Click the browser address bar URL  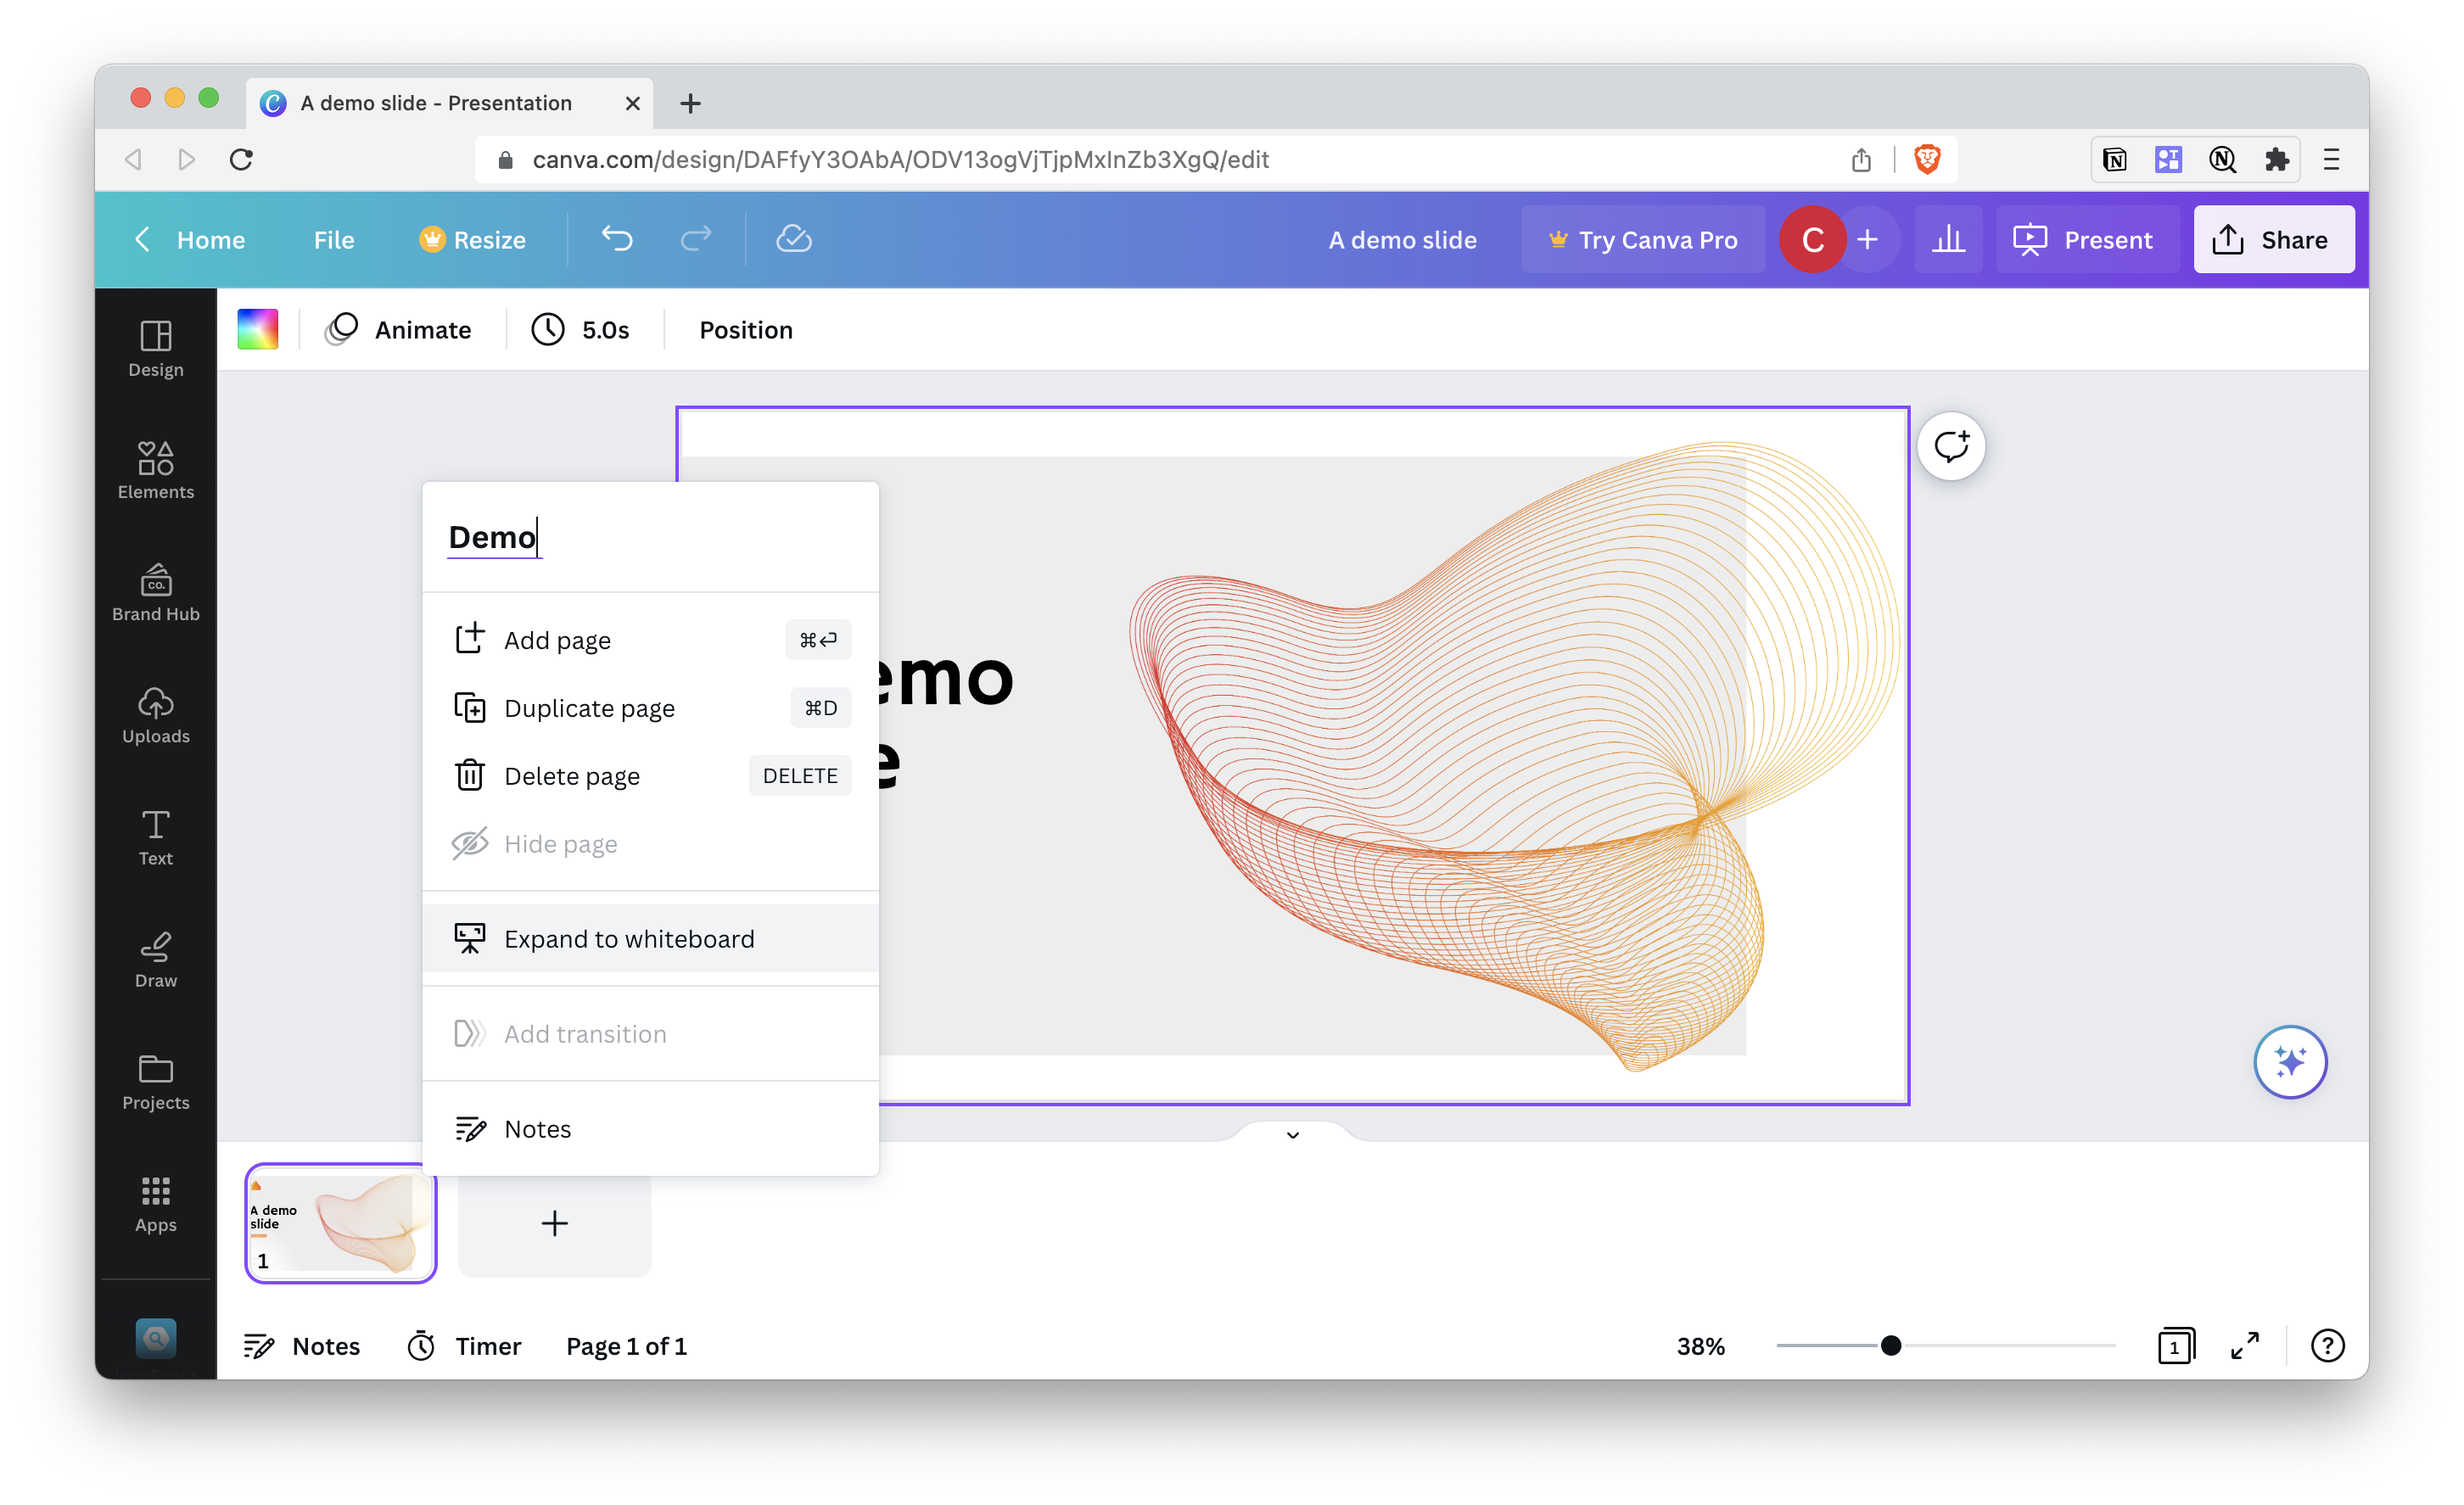point(900,159)
